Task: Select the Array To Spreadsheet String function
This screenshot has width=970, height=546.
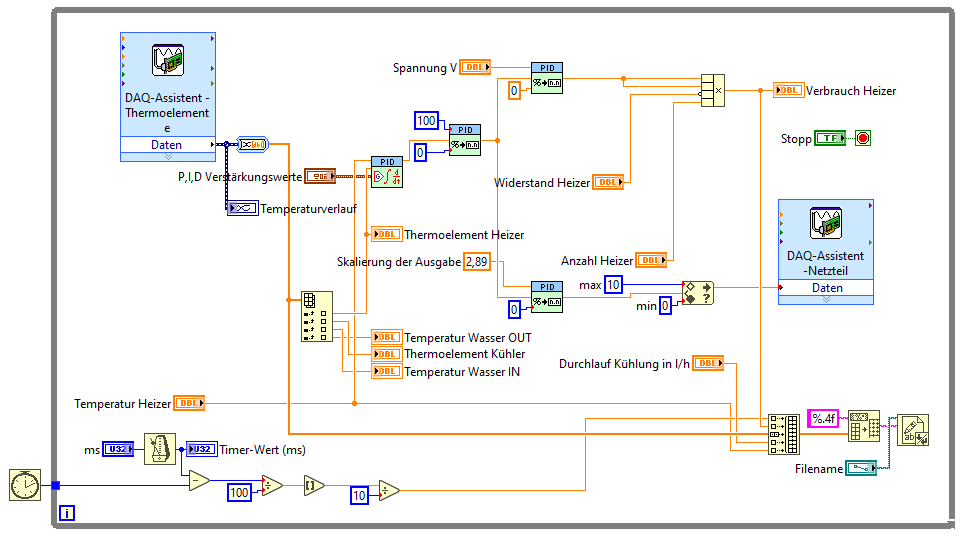Action: [864, 426]
